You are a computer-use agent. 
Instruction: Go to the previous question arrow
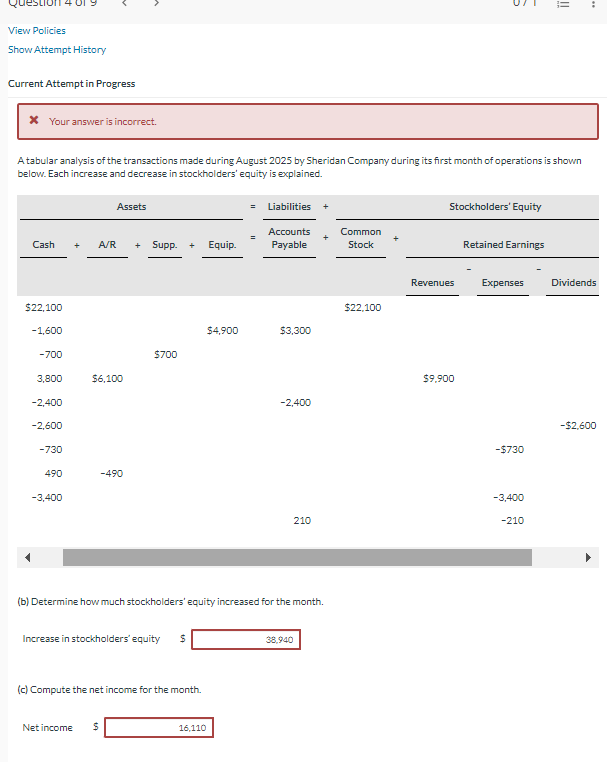tap(124, 3)
